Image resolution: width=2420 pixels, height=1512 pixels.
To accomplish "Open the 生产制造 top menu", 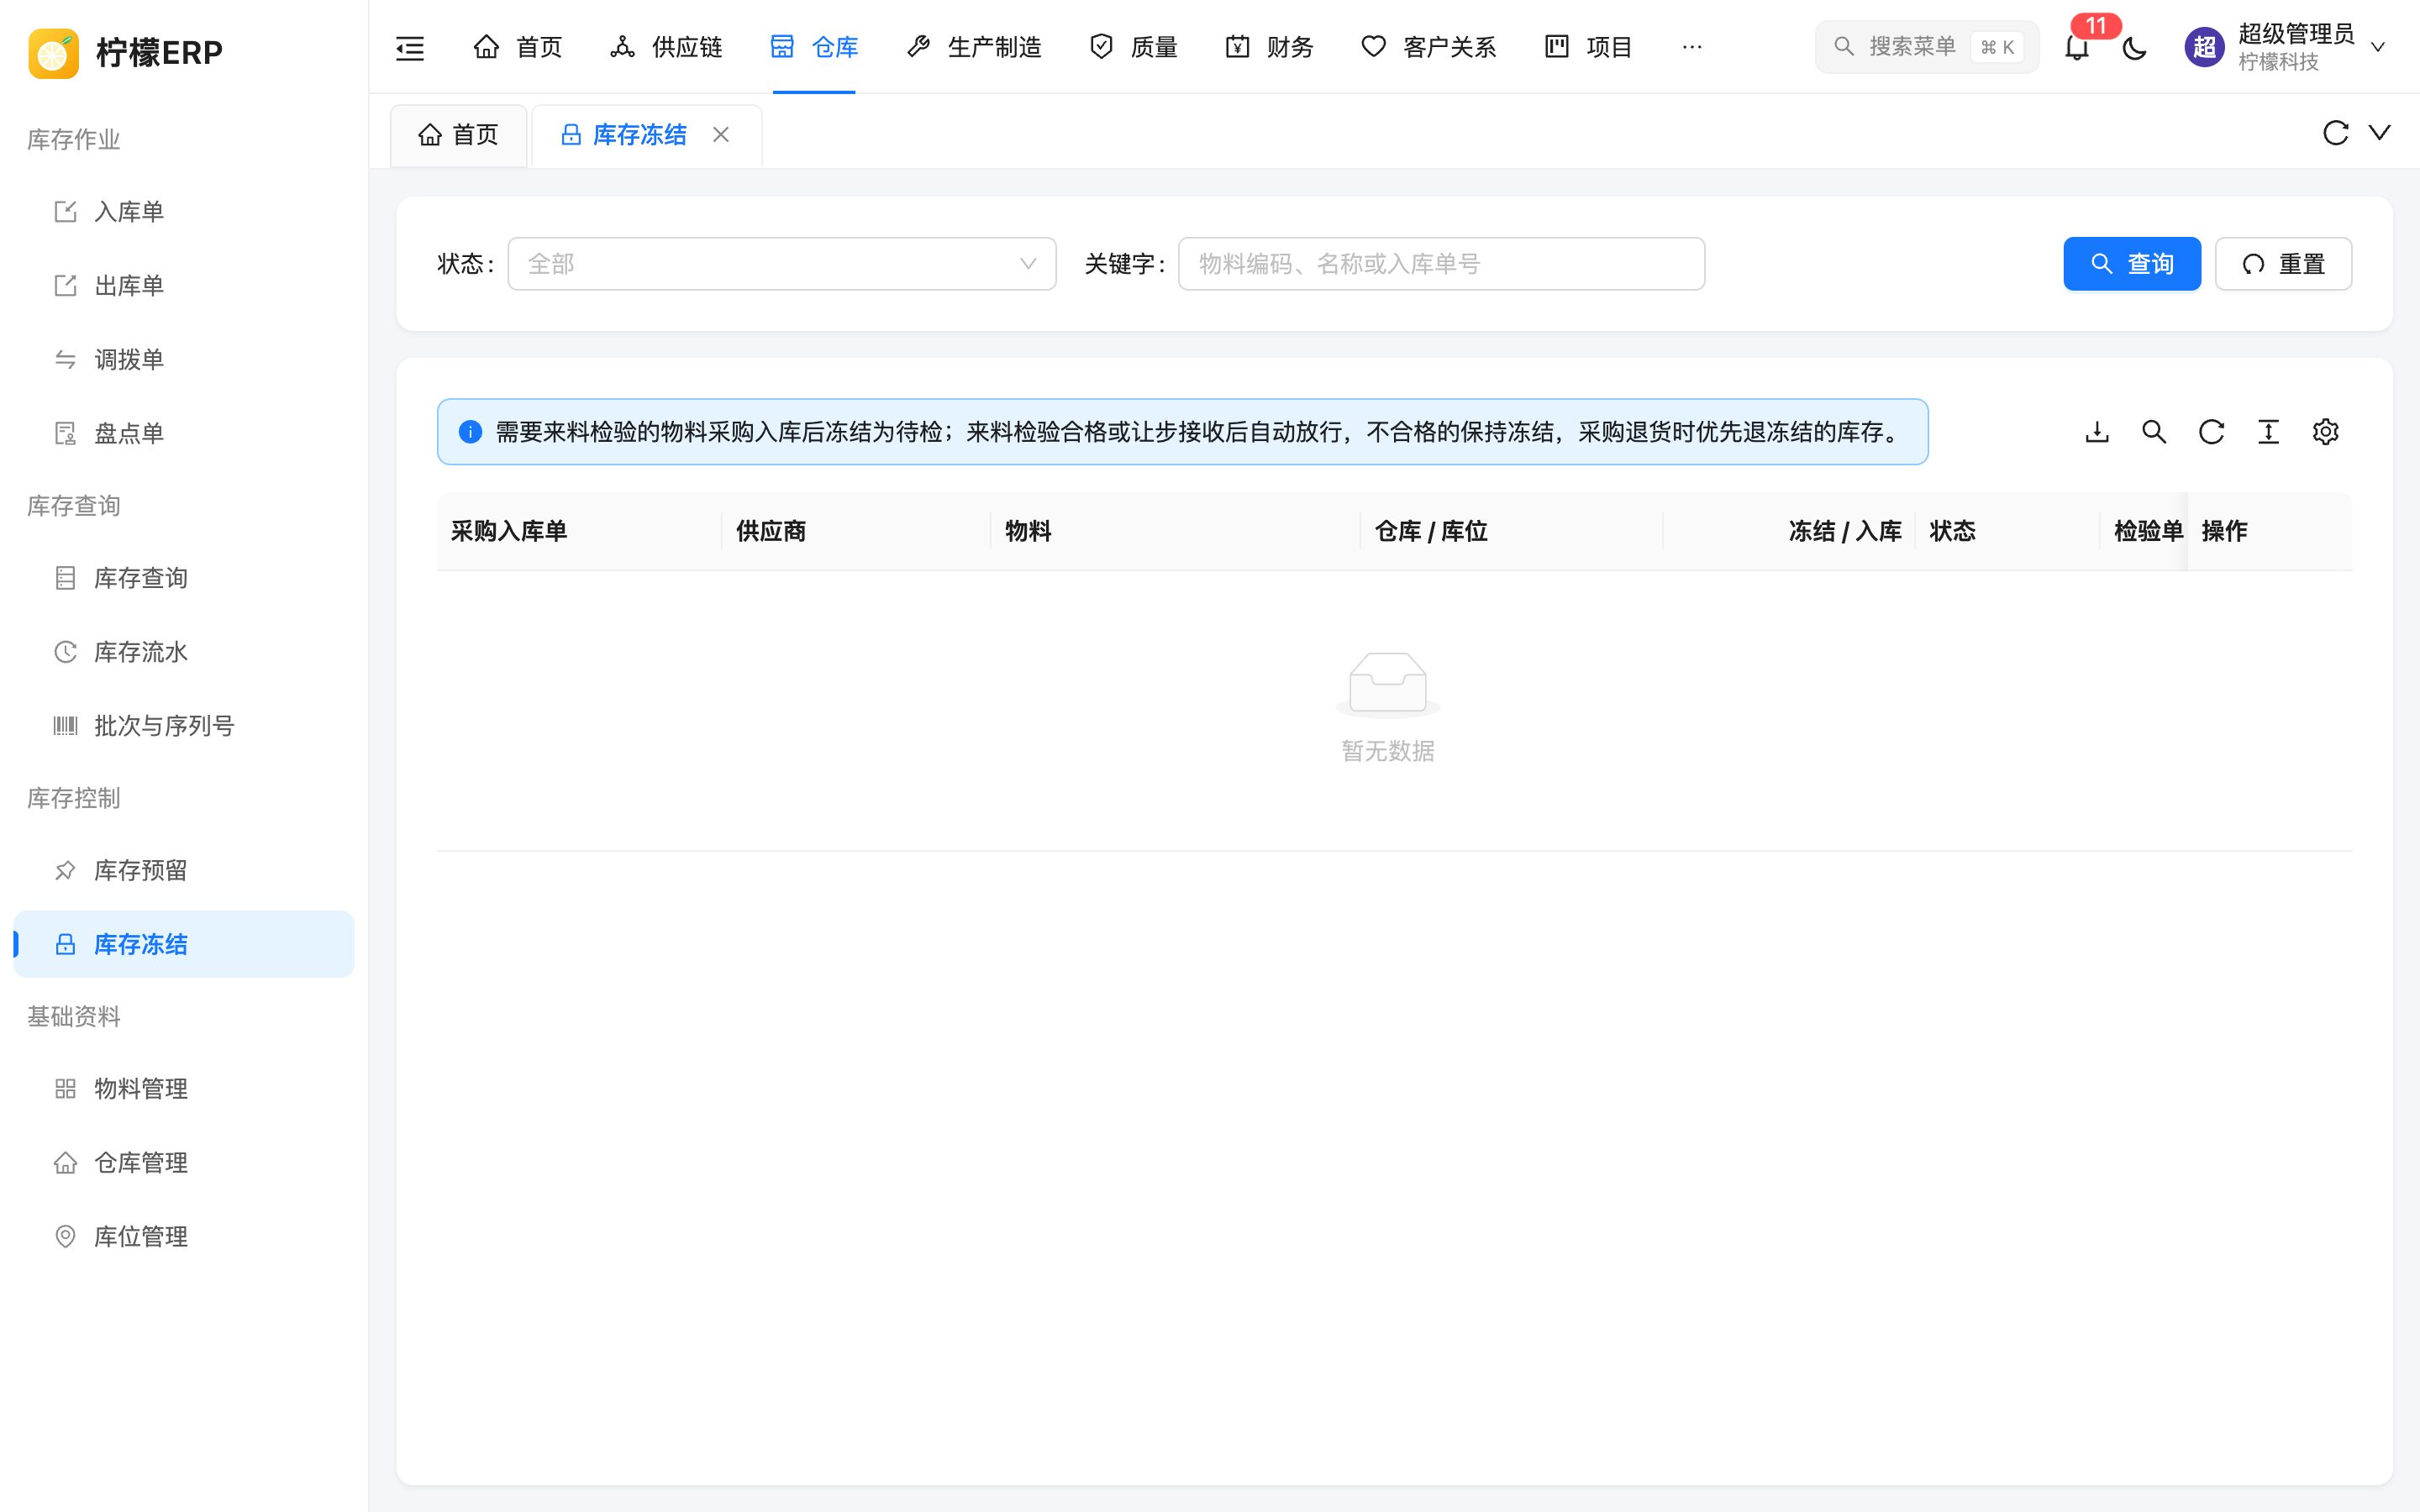I will [x=974, y=47].
